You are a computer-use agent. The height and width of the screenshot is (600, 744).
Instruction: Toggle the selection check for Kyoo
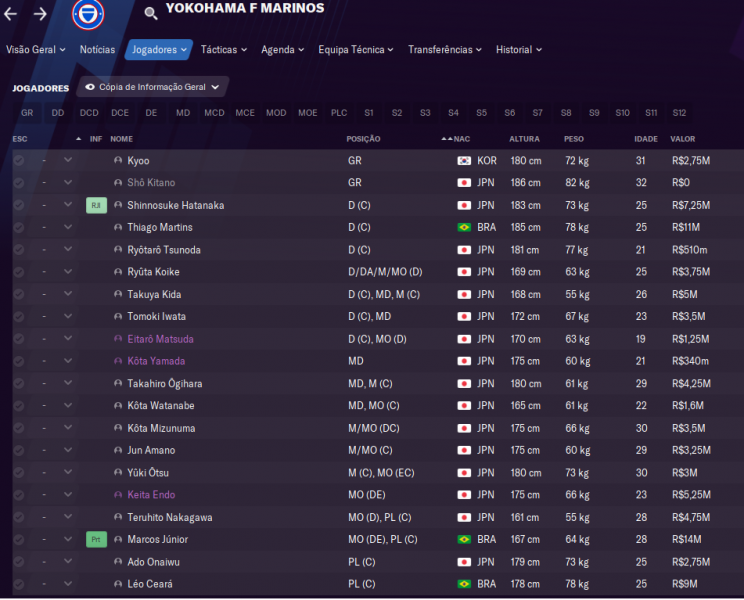(19, 160)
